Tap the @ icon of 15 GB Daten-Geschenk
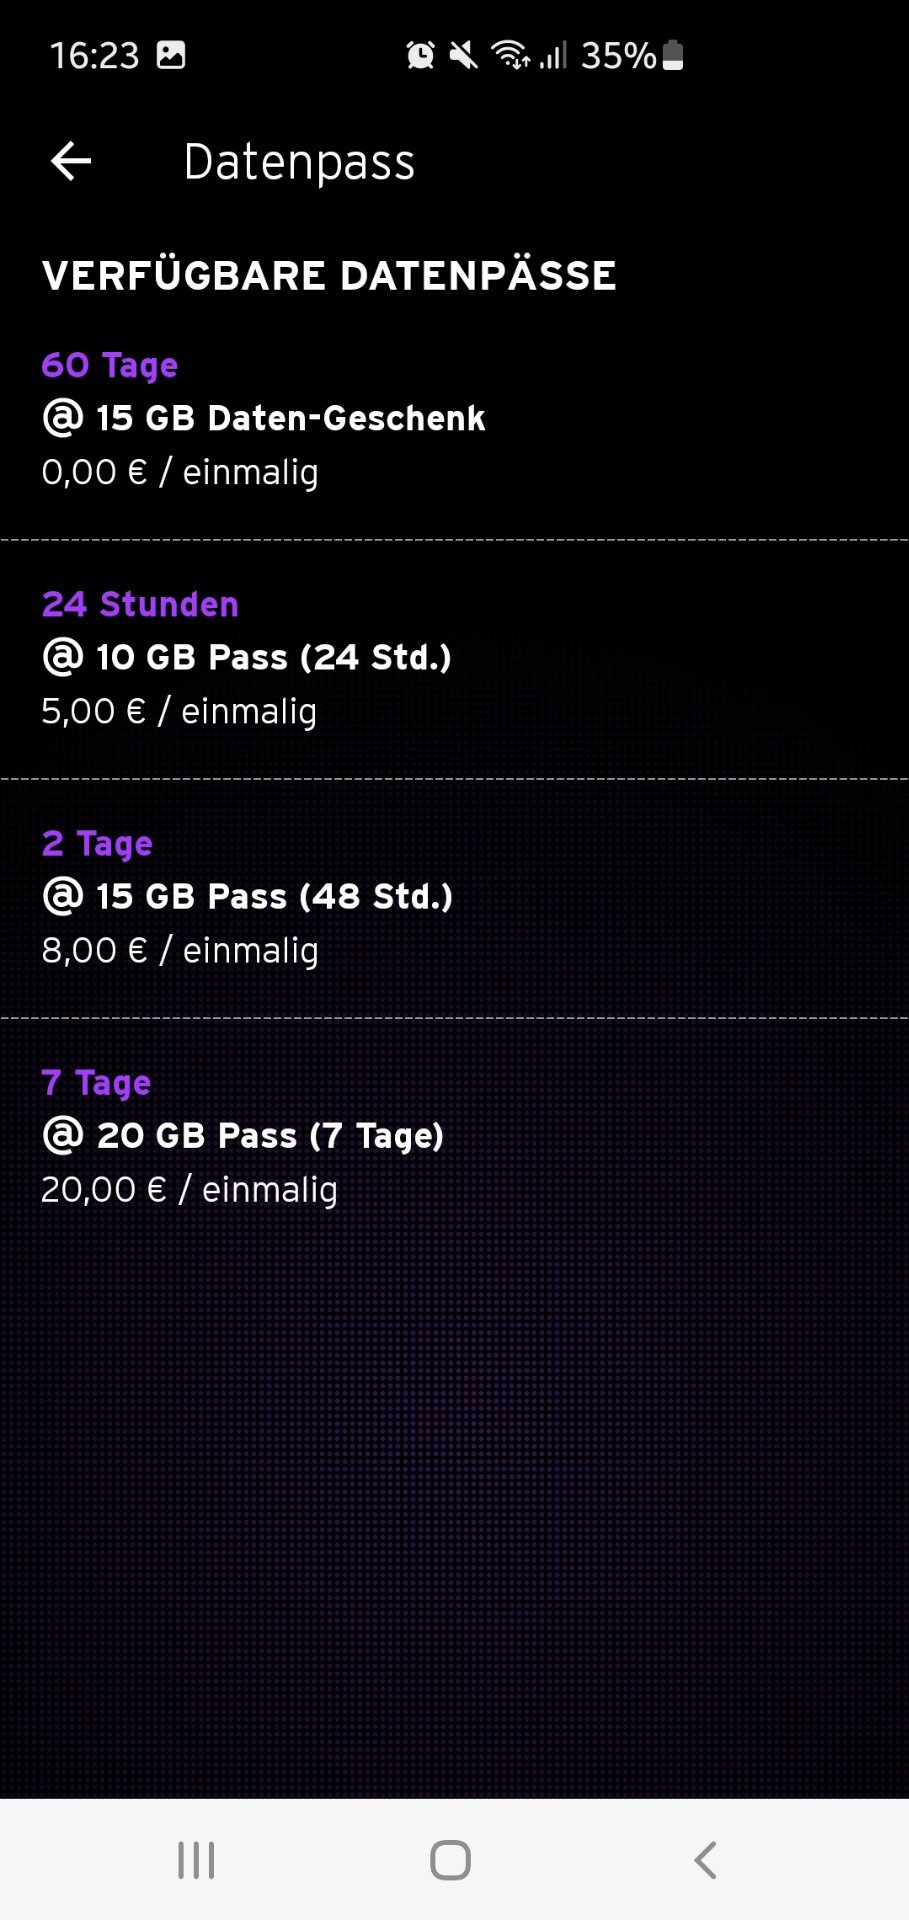Screen dimensions: 909x1920 pos(63,417)
